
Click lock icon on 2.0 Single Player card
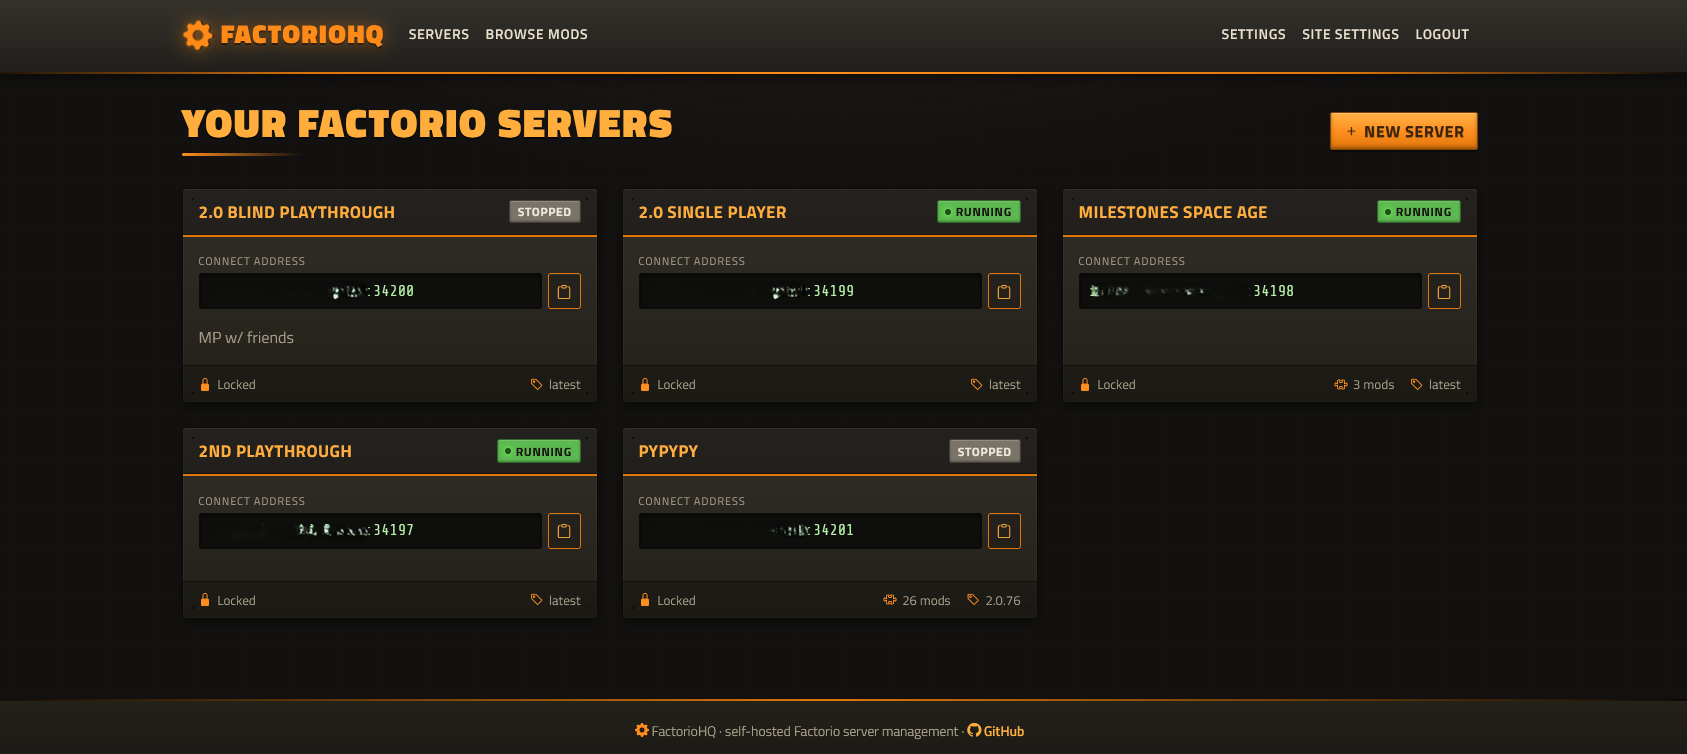coord(645,384)
